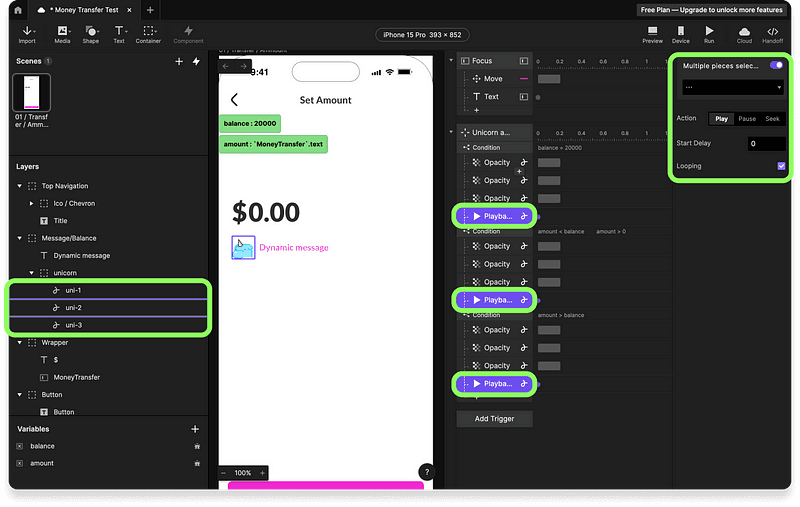
Task: Collapse the Unicorn trigger group
Action: tap(451, 132)
